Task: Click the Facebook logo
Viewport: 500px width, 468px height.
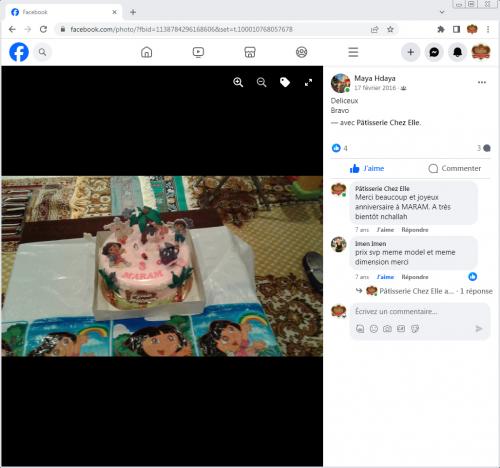Action: click(19, 52)
